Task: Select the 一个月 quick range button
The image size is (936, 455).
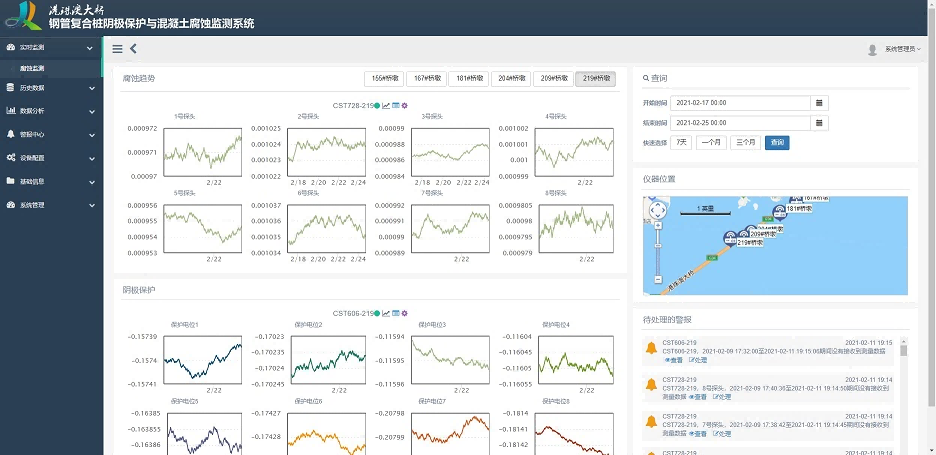Action: pyautogui.click(x=712, y=143)
